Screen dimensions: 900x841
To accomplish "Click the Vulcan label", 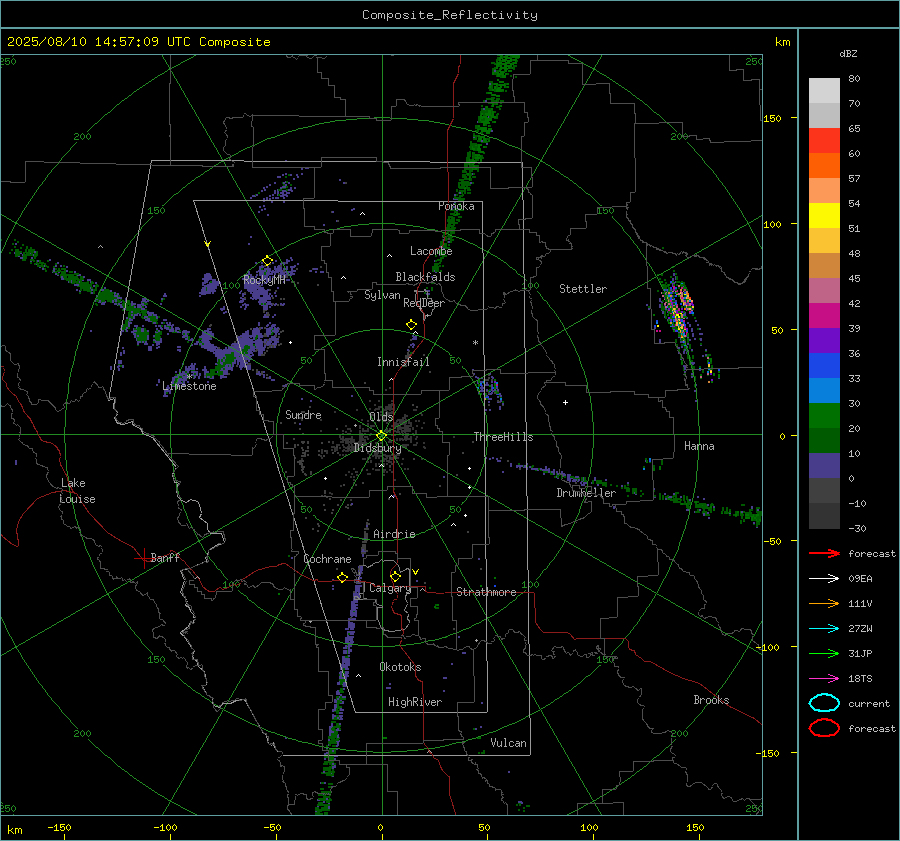I will pos(508,743).
